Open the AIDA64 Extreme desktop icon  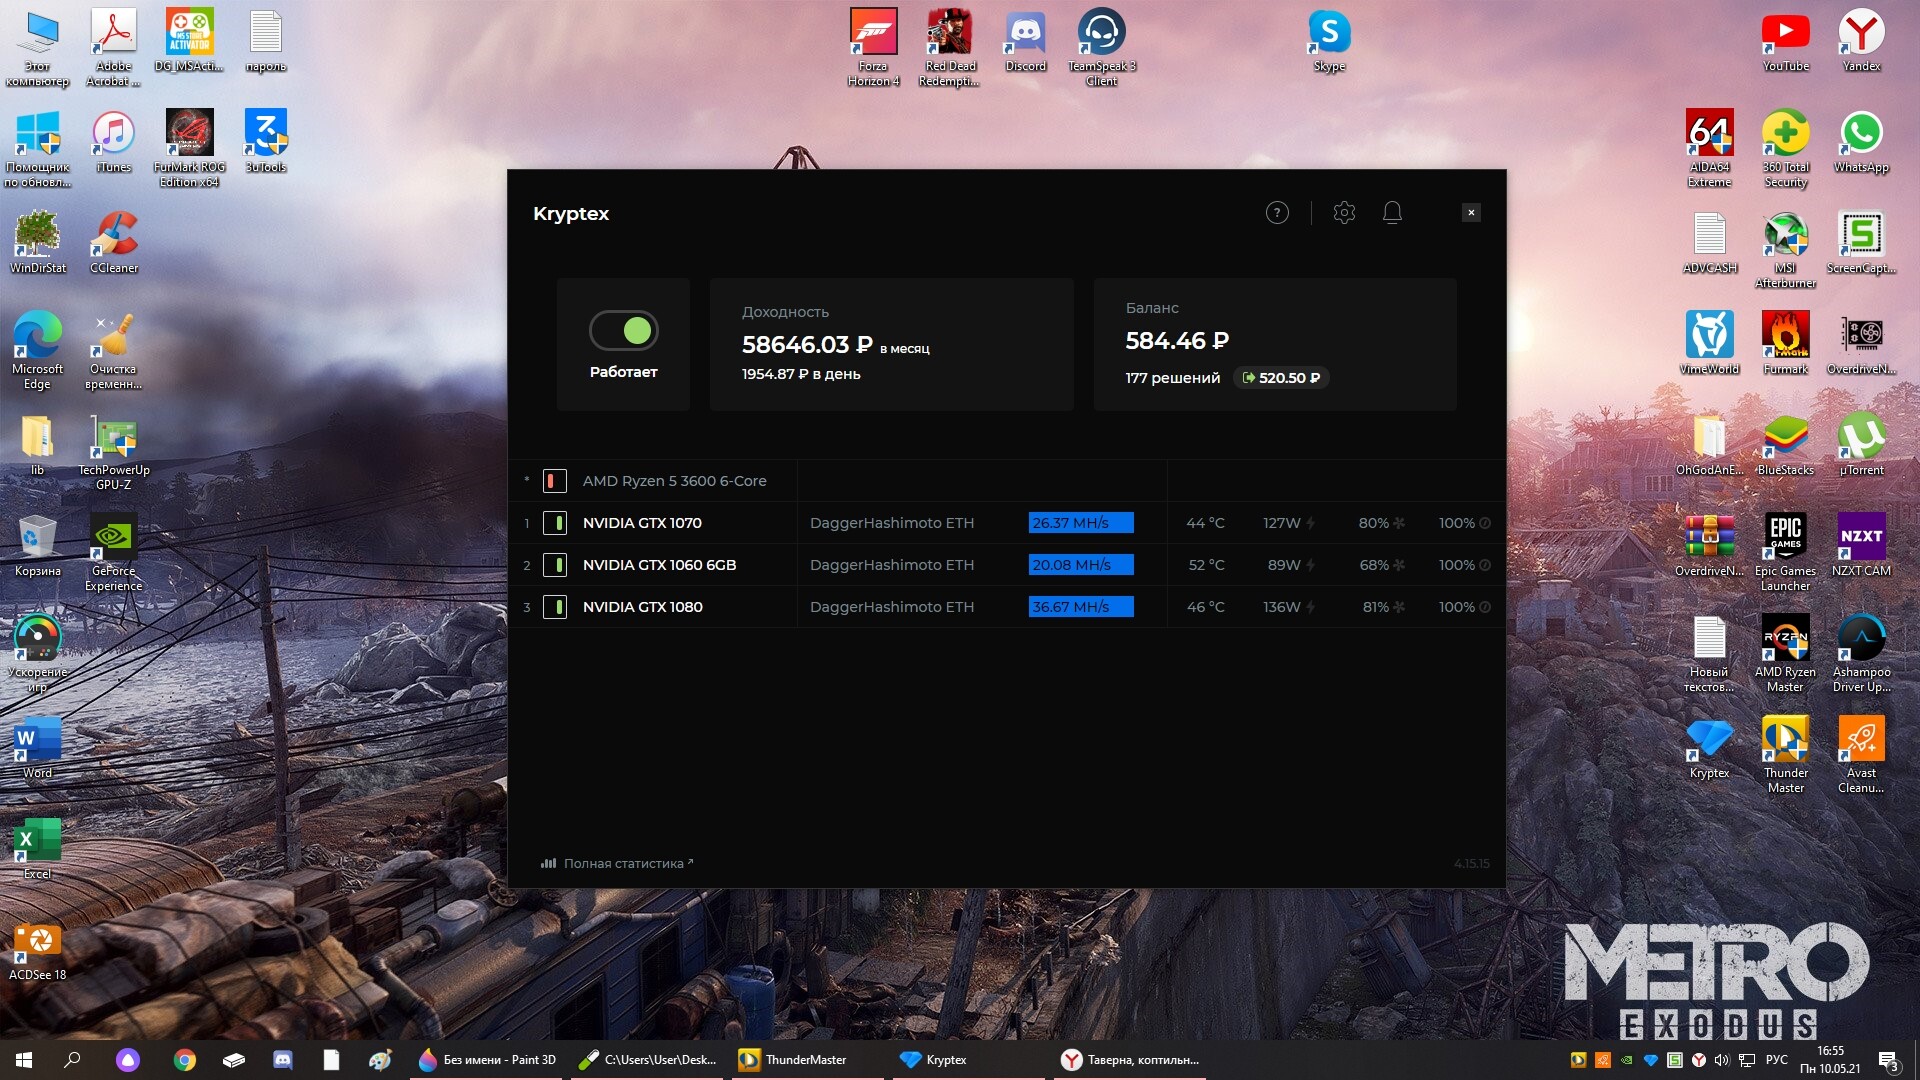[x=1709, y=148]
